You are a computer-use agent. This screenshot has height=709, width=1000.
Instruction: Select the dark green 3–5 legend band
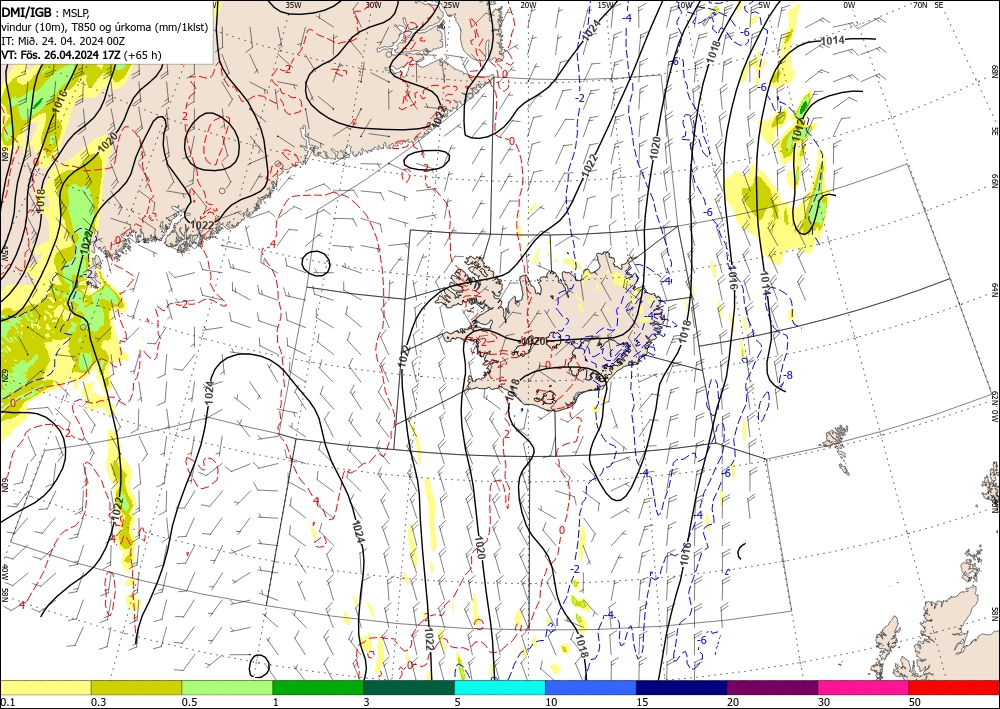coord(409,687)
